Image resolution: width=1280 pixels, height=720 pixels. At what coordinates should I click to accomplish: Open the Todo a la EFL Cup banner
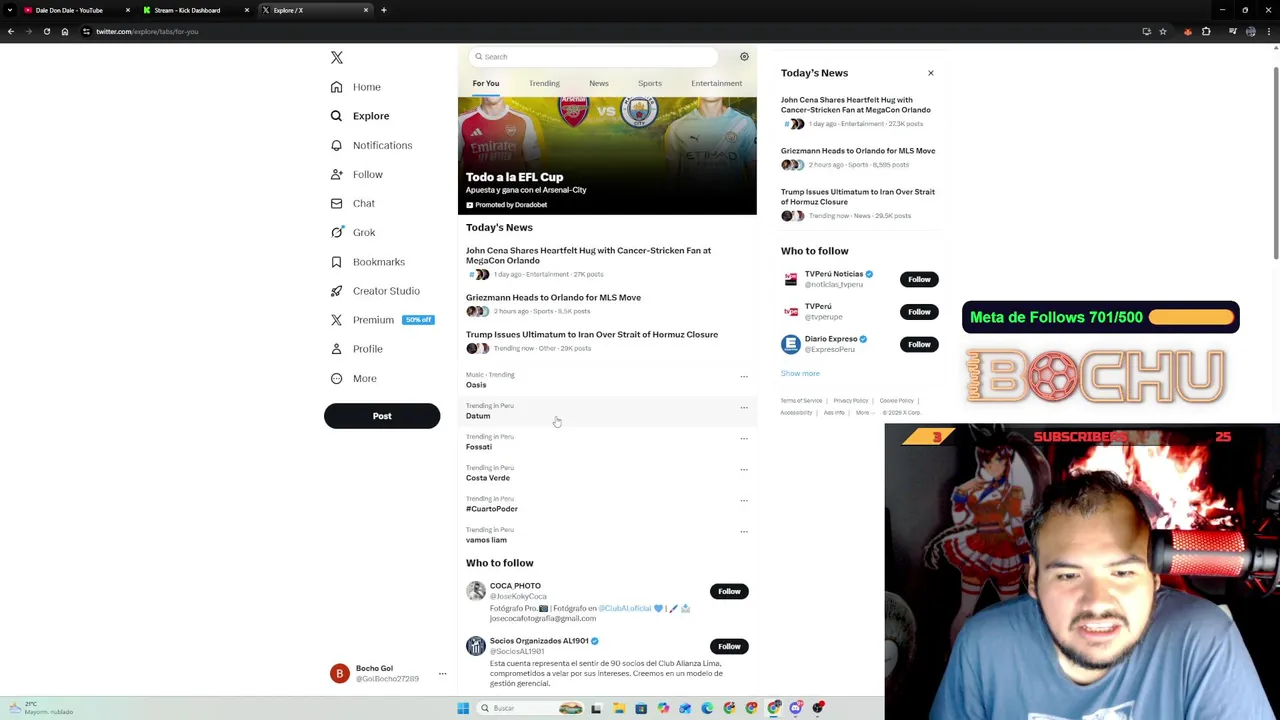click(607, 156)
